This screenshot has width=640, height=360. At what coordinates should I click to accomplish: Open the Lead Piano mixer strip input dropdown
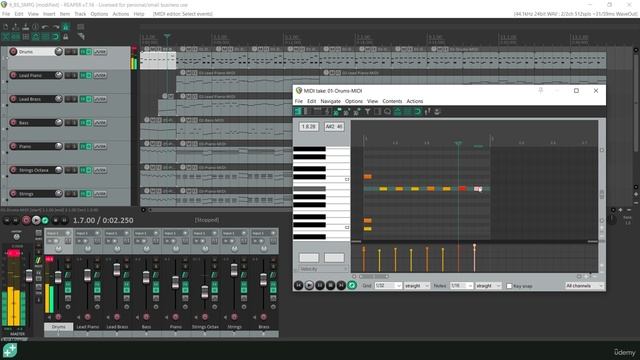[88, 233]
